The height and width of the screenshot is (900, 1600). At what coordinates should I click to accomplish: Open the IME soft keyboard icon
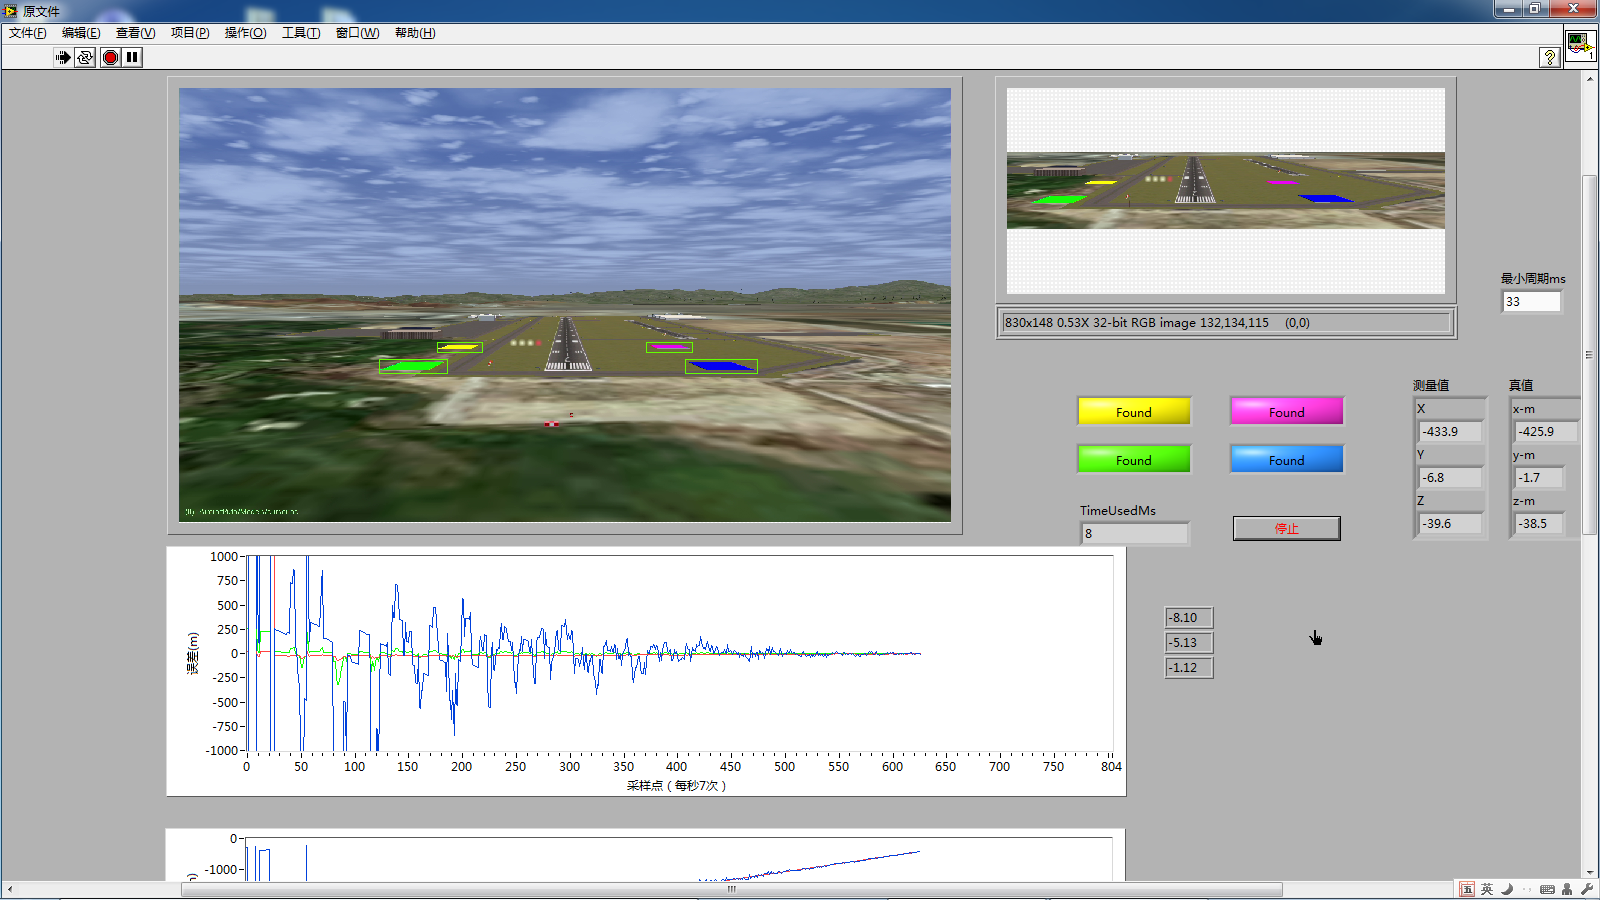(x=1547, y=889)
